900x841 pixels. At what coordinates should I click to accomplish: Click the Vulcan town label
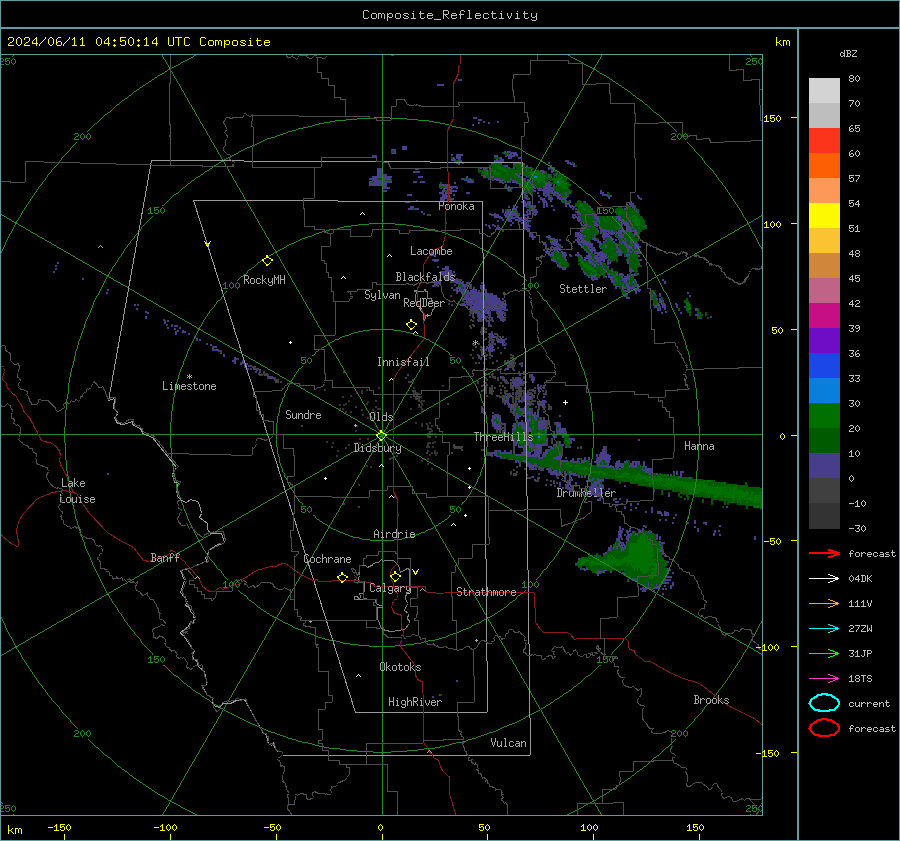[x=509, y=743]
